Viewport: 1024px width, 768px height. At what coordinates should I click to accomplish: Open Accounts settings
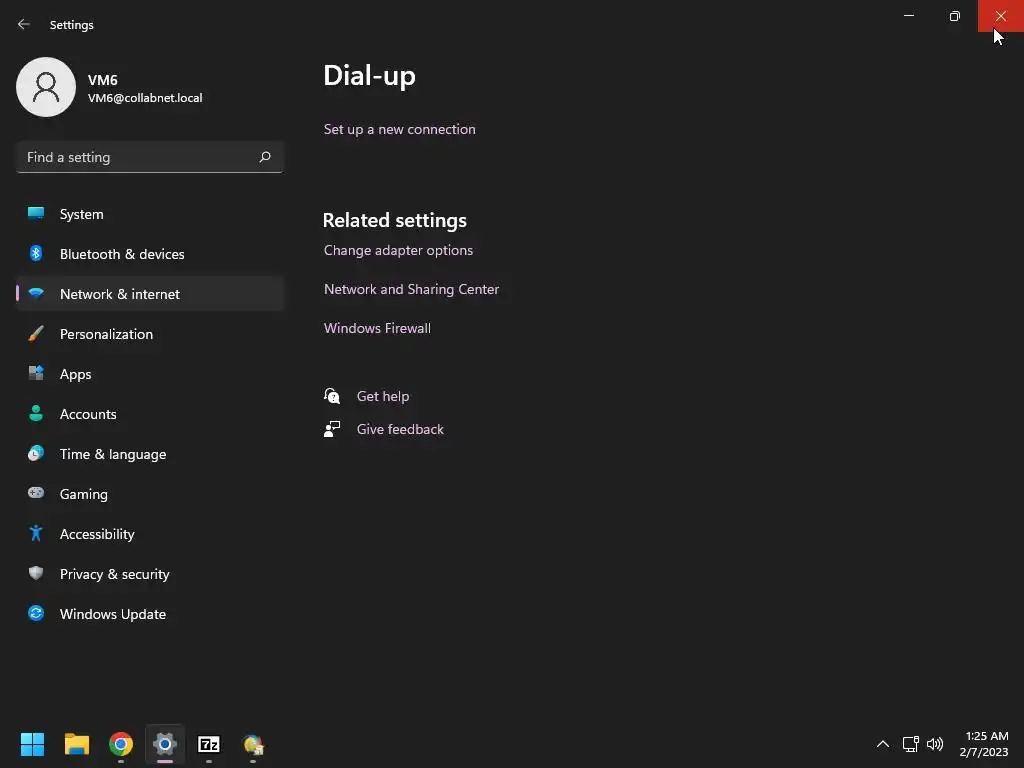pos(150,414)
